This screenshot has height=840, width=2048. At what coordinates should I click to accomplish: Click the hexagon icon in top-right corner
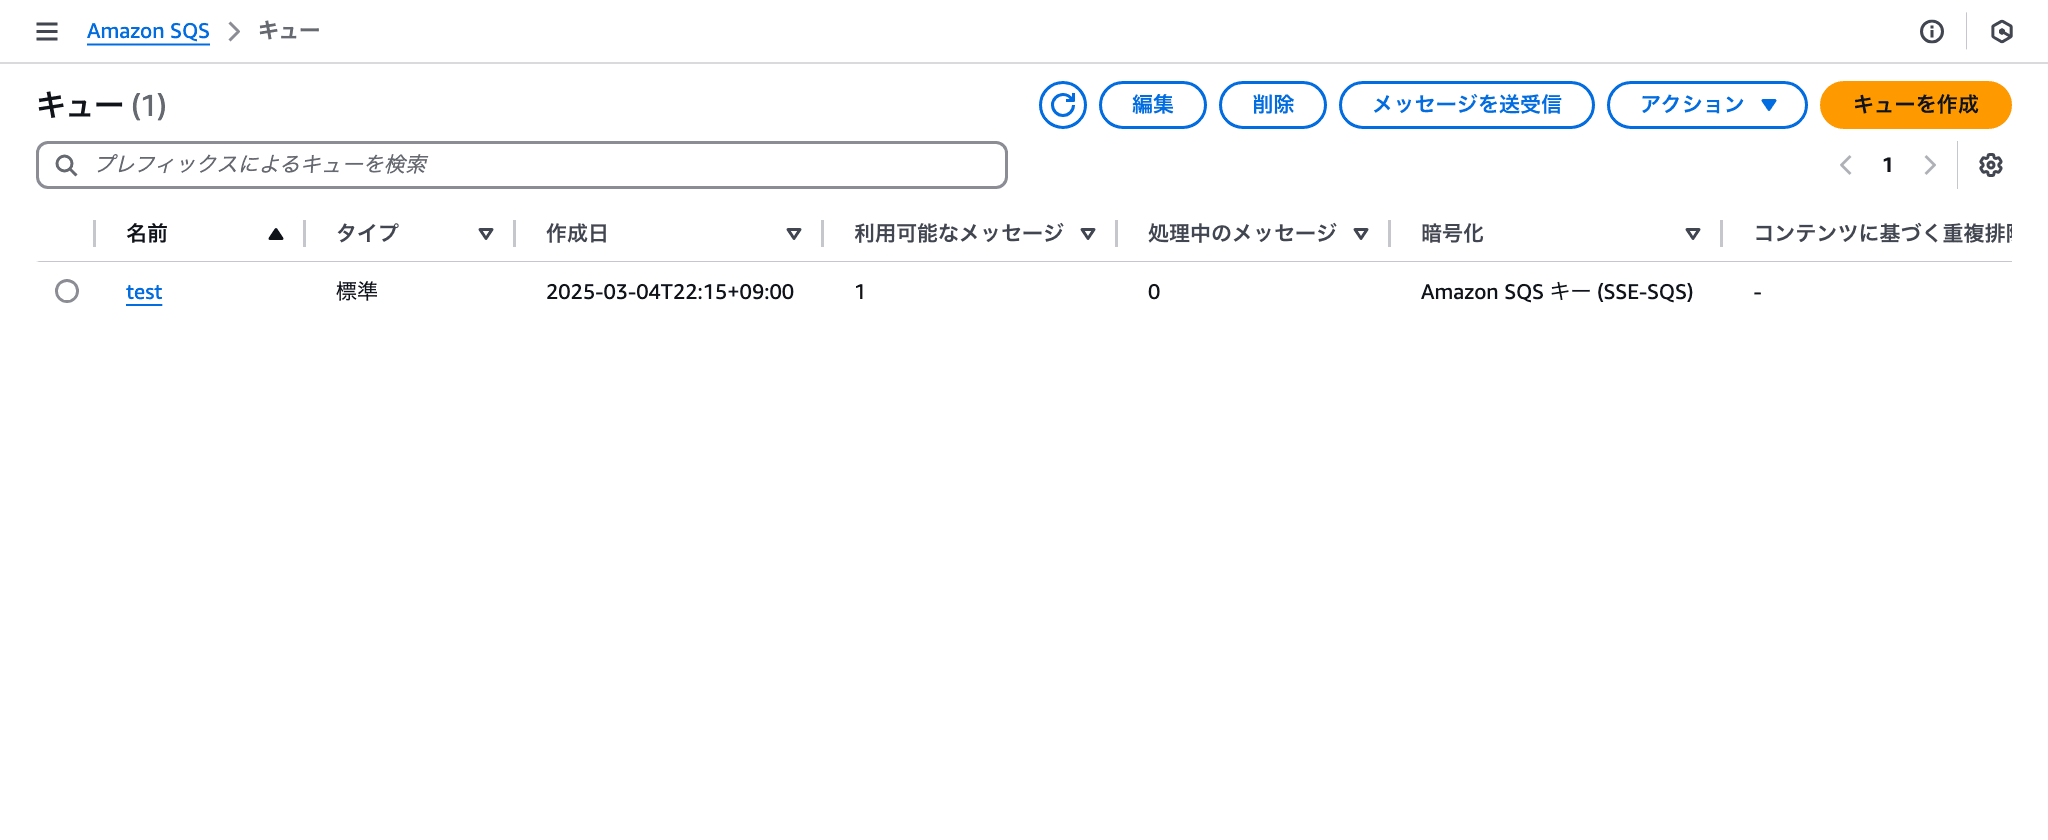tap(2001, 32)
